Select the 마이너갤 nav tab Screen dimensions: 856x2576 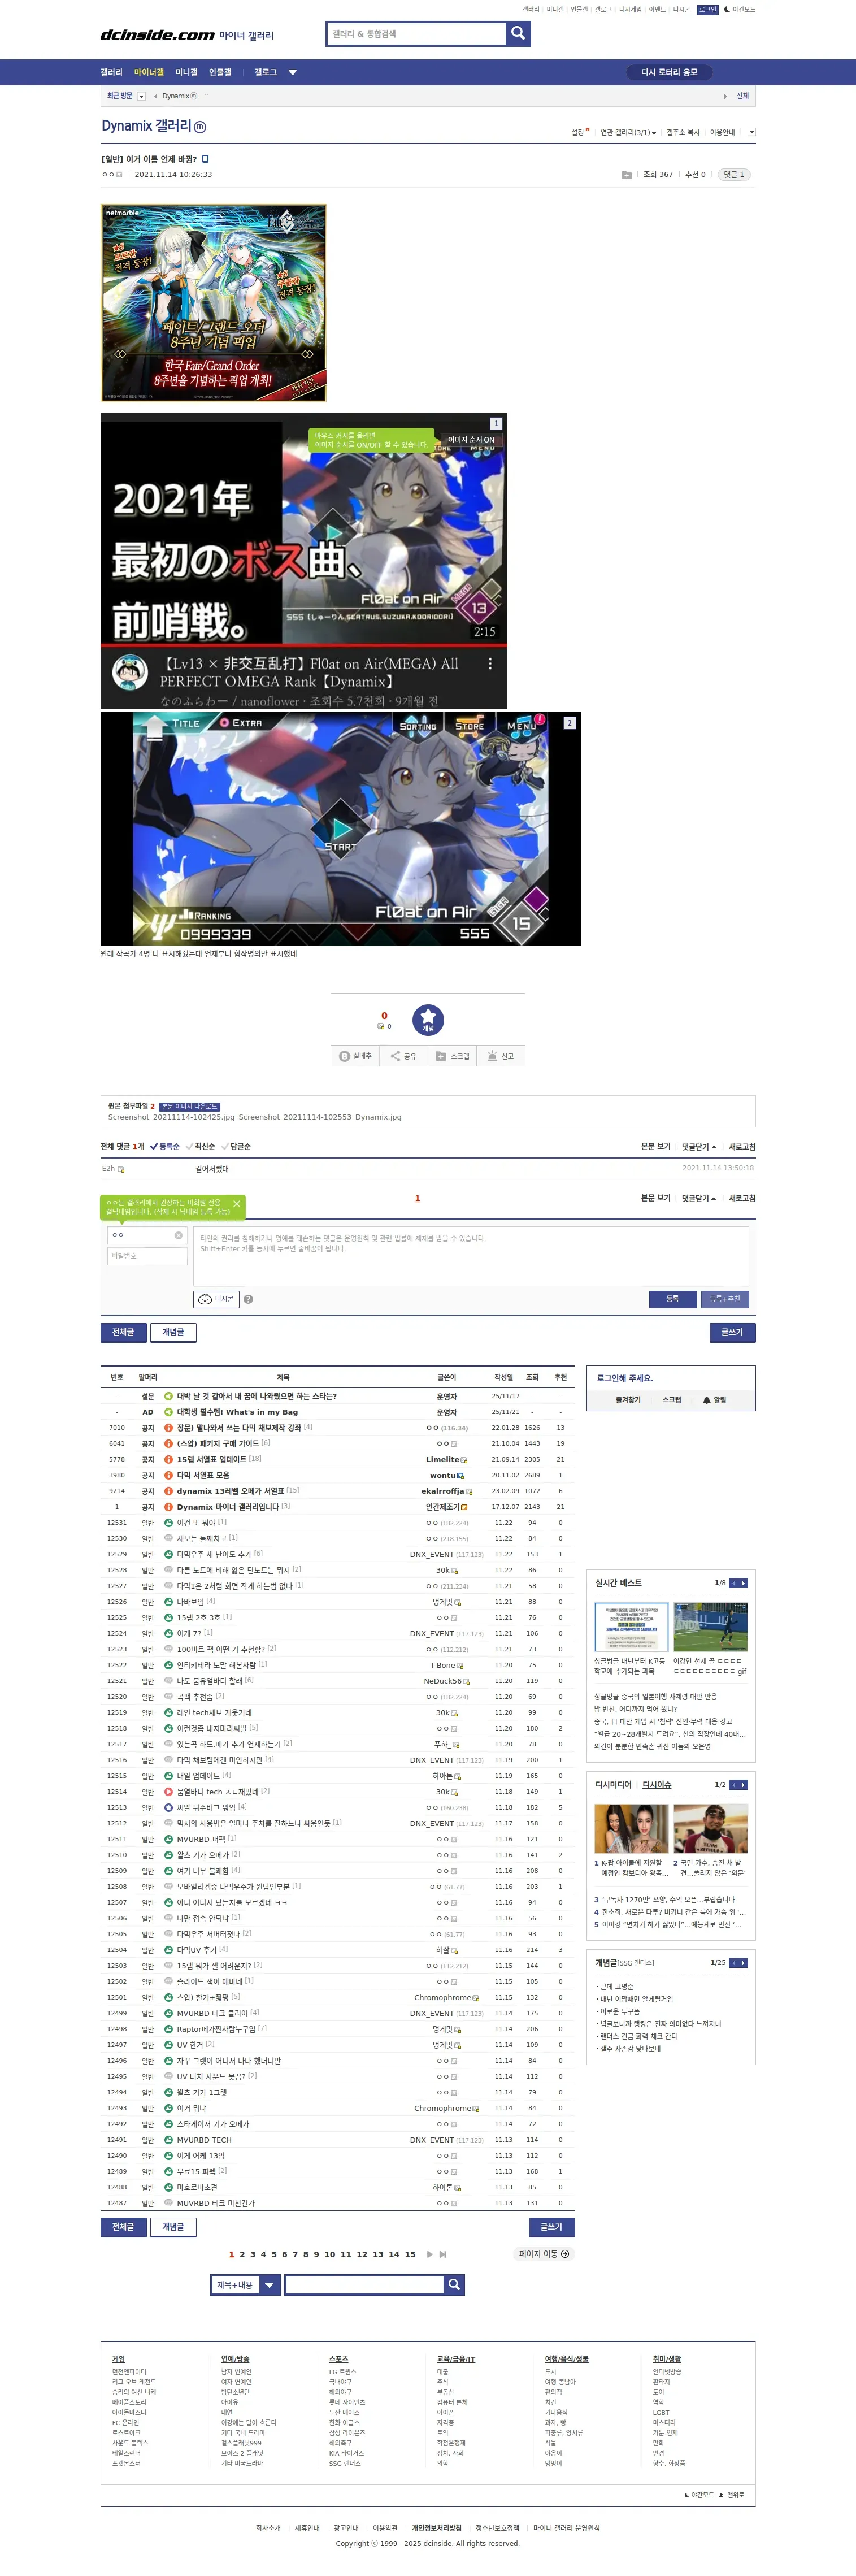click(x=149, y=72)
